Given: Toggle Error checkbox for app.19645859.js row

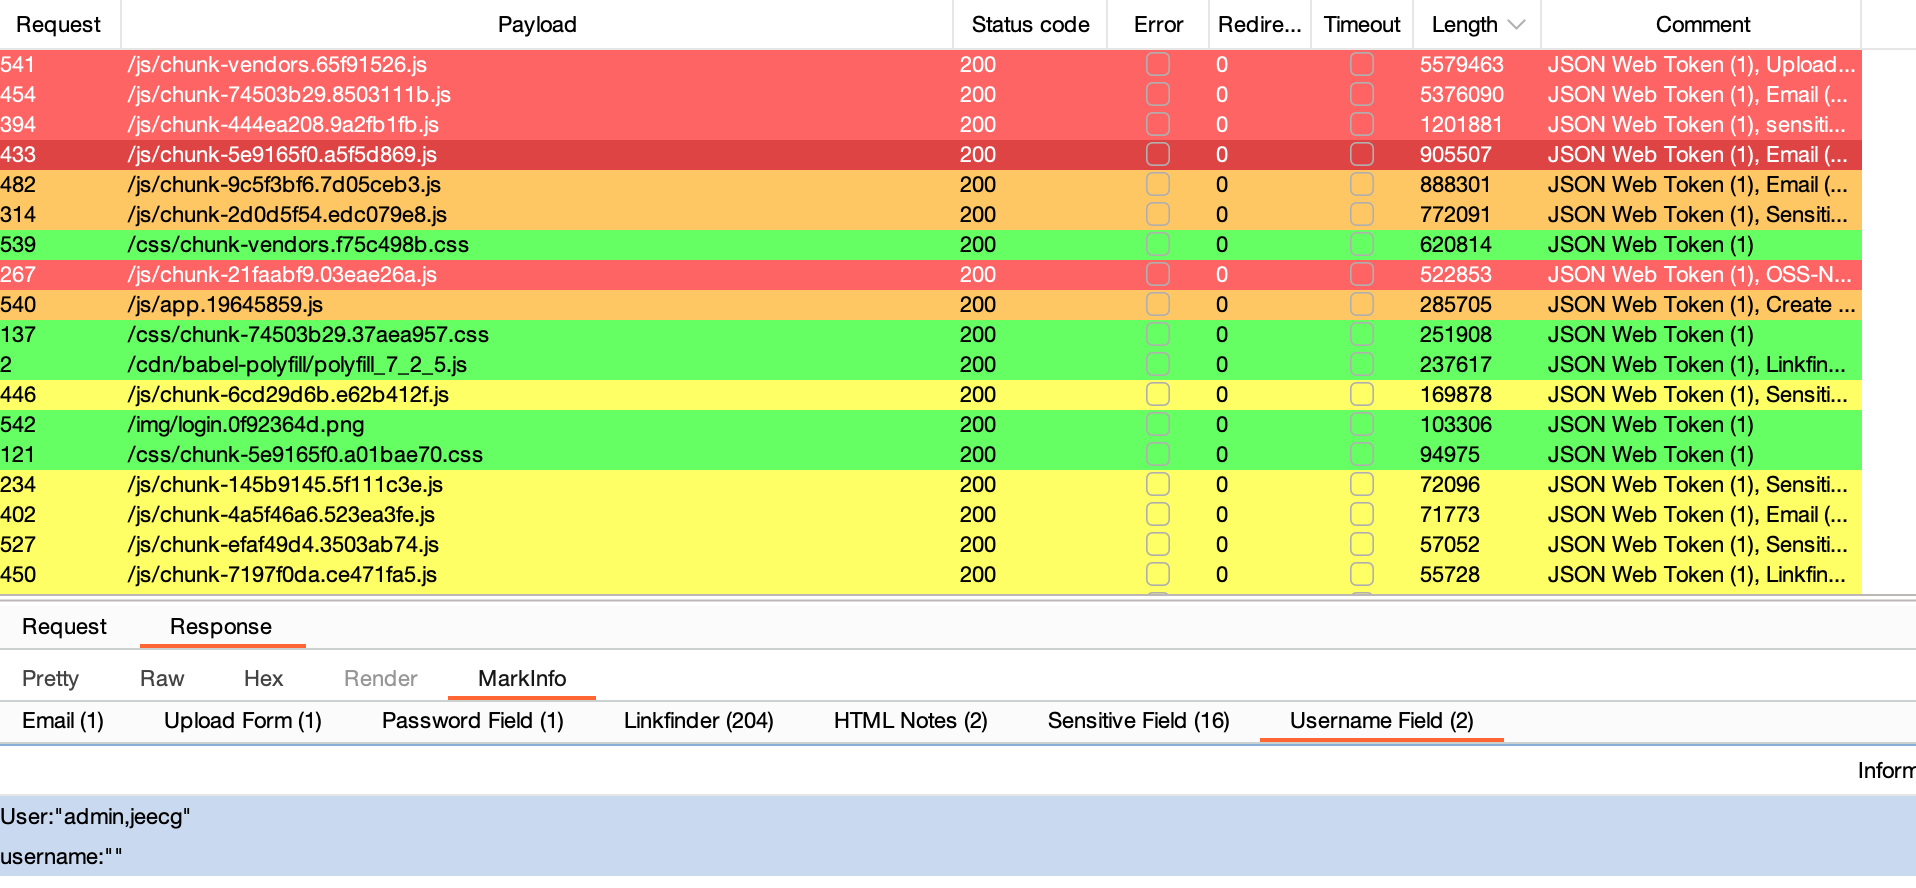Looking at the screenshot, I should pos(1158,305).
